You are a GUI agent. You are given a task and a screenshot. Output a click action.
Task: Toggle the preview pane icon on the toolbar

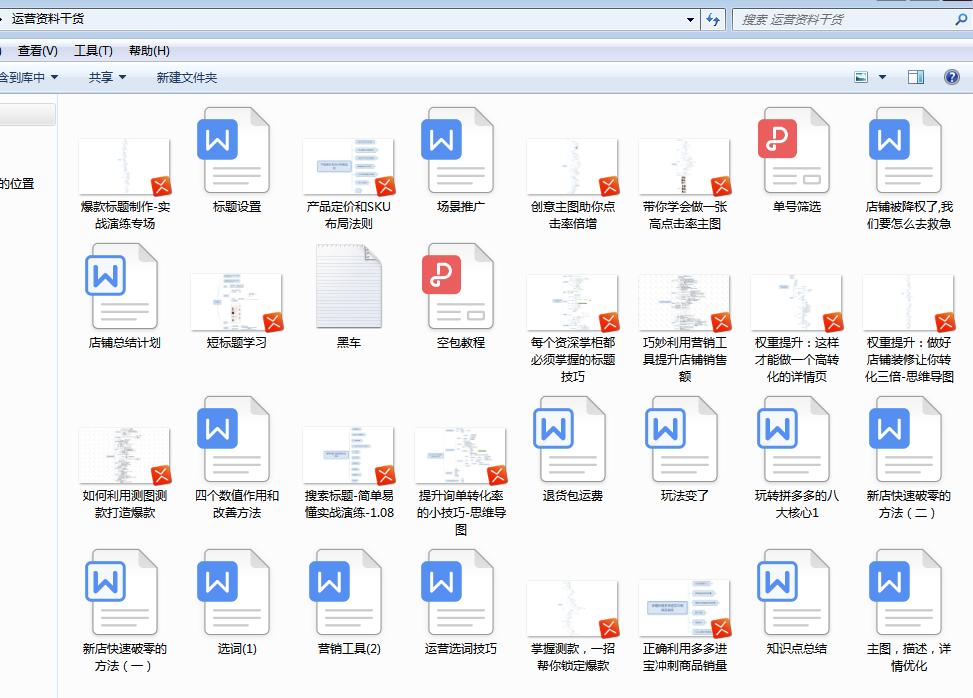[x=915, y=76]
